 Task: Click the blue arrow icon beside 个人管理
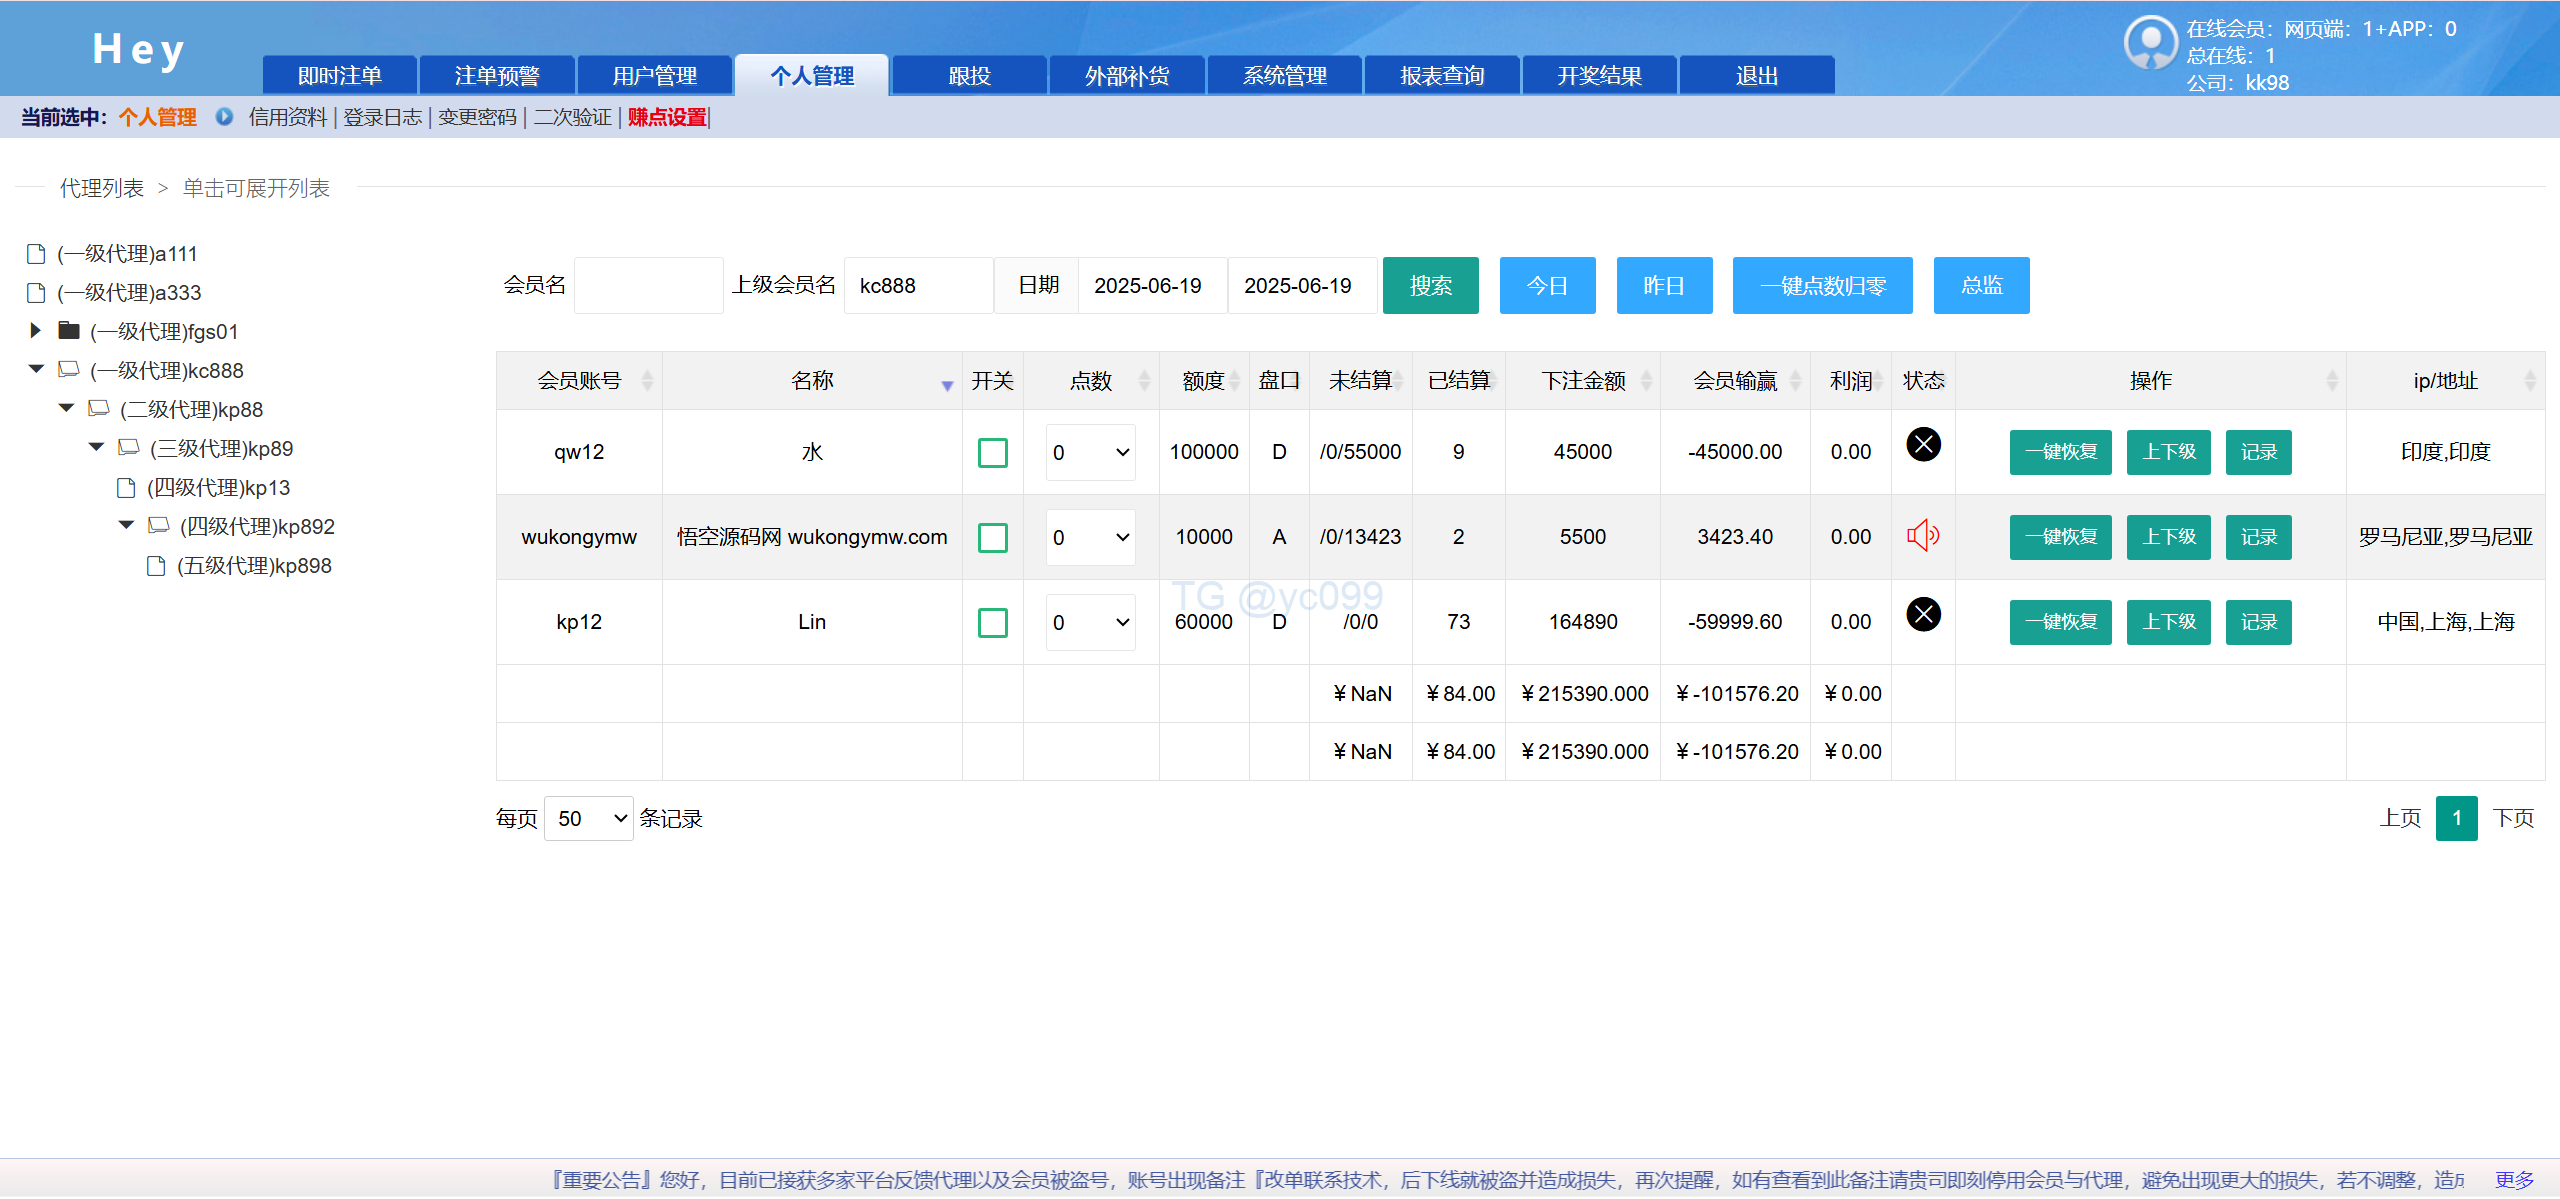coord(224,117)
